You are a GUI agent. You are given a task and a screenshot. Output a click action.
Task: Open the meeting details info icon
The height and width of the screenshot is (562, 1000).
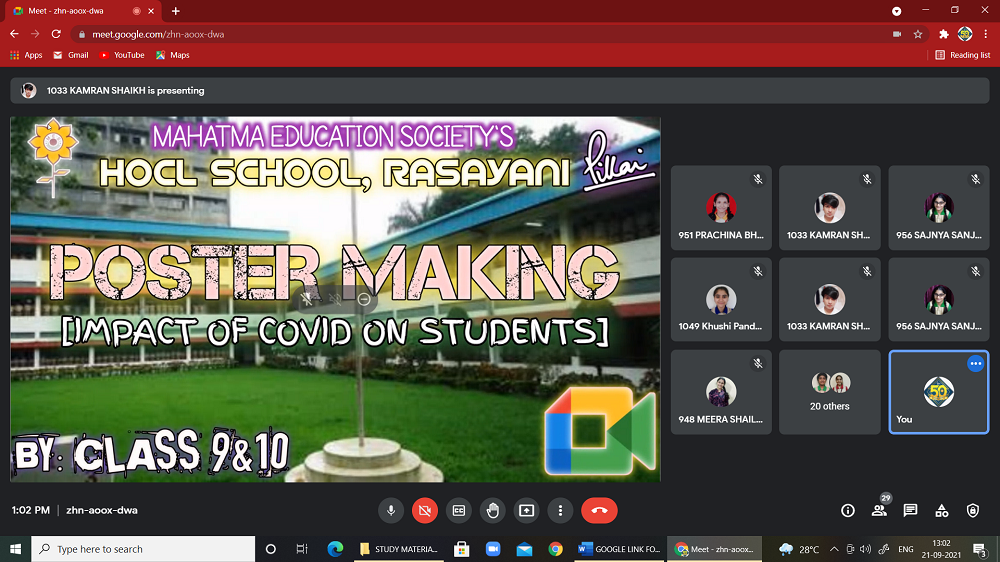point(848,510)
